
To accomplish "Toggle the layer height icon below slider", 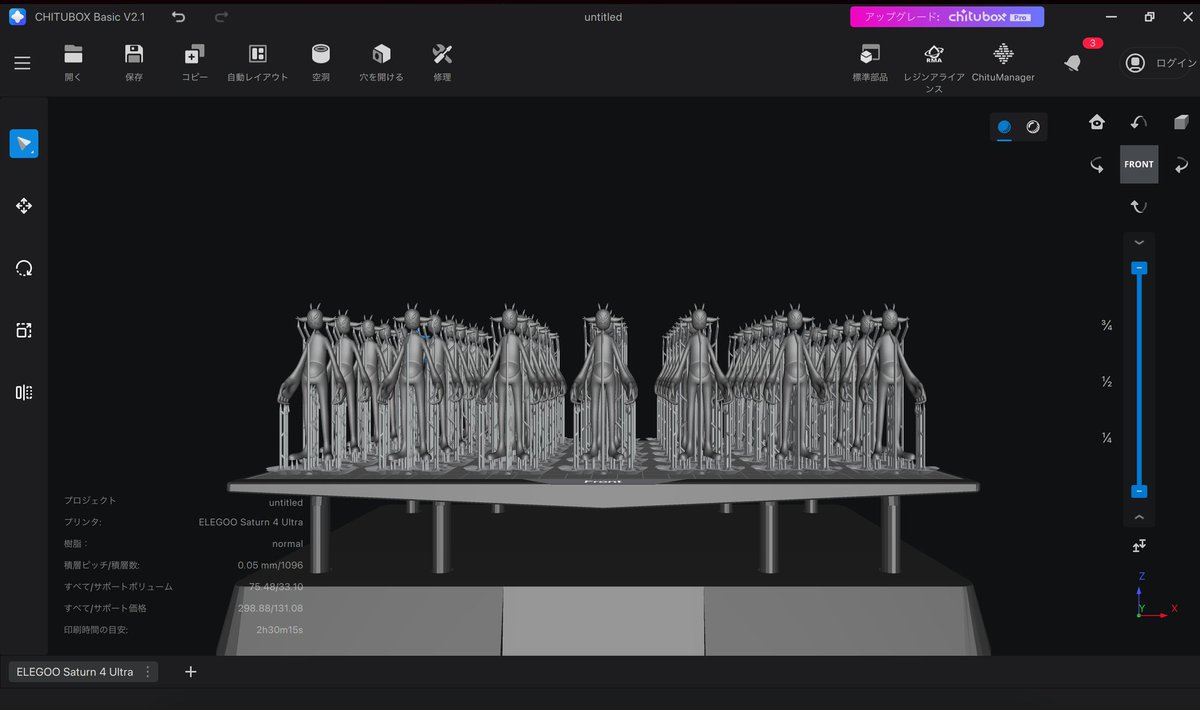I will [x=1139, y=545].
